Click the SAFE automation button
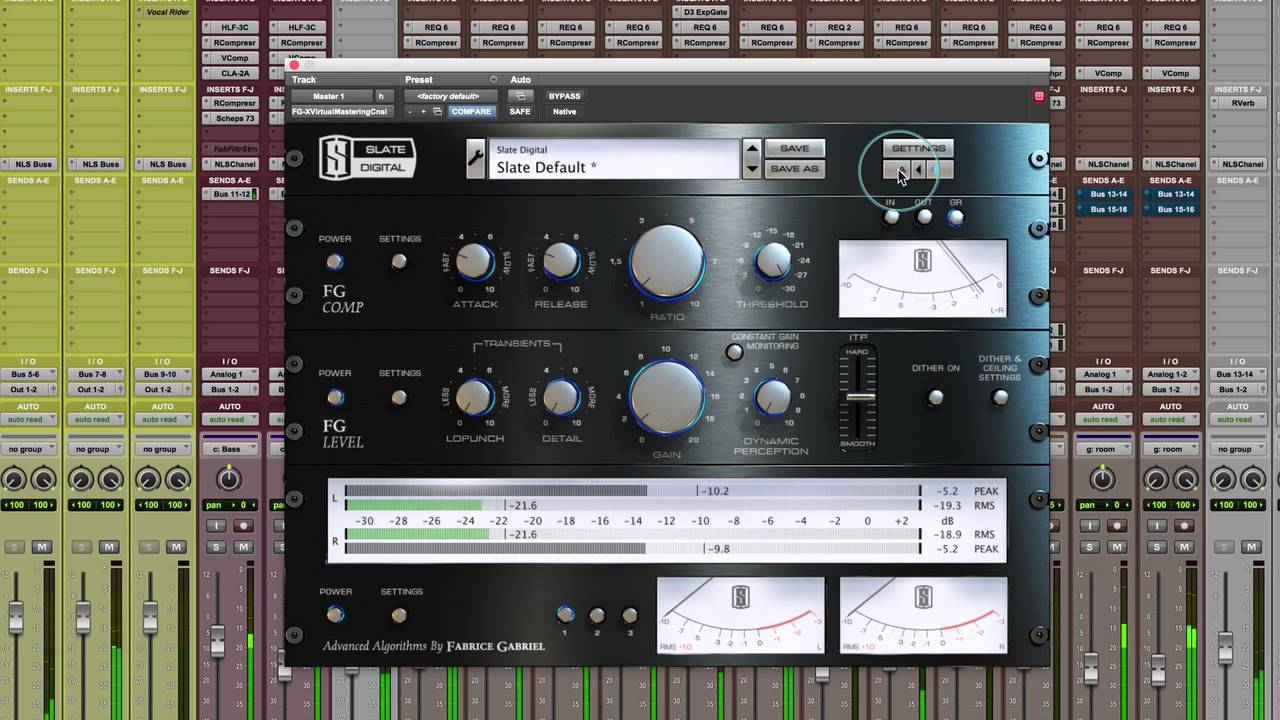The image size is (1280, 720). tap(520, 112)
